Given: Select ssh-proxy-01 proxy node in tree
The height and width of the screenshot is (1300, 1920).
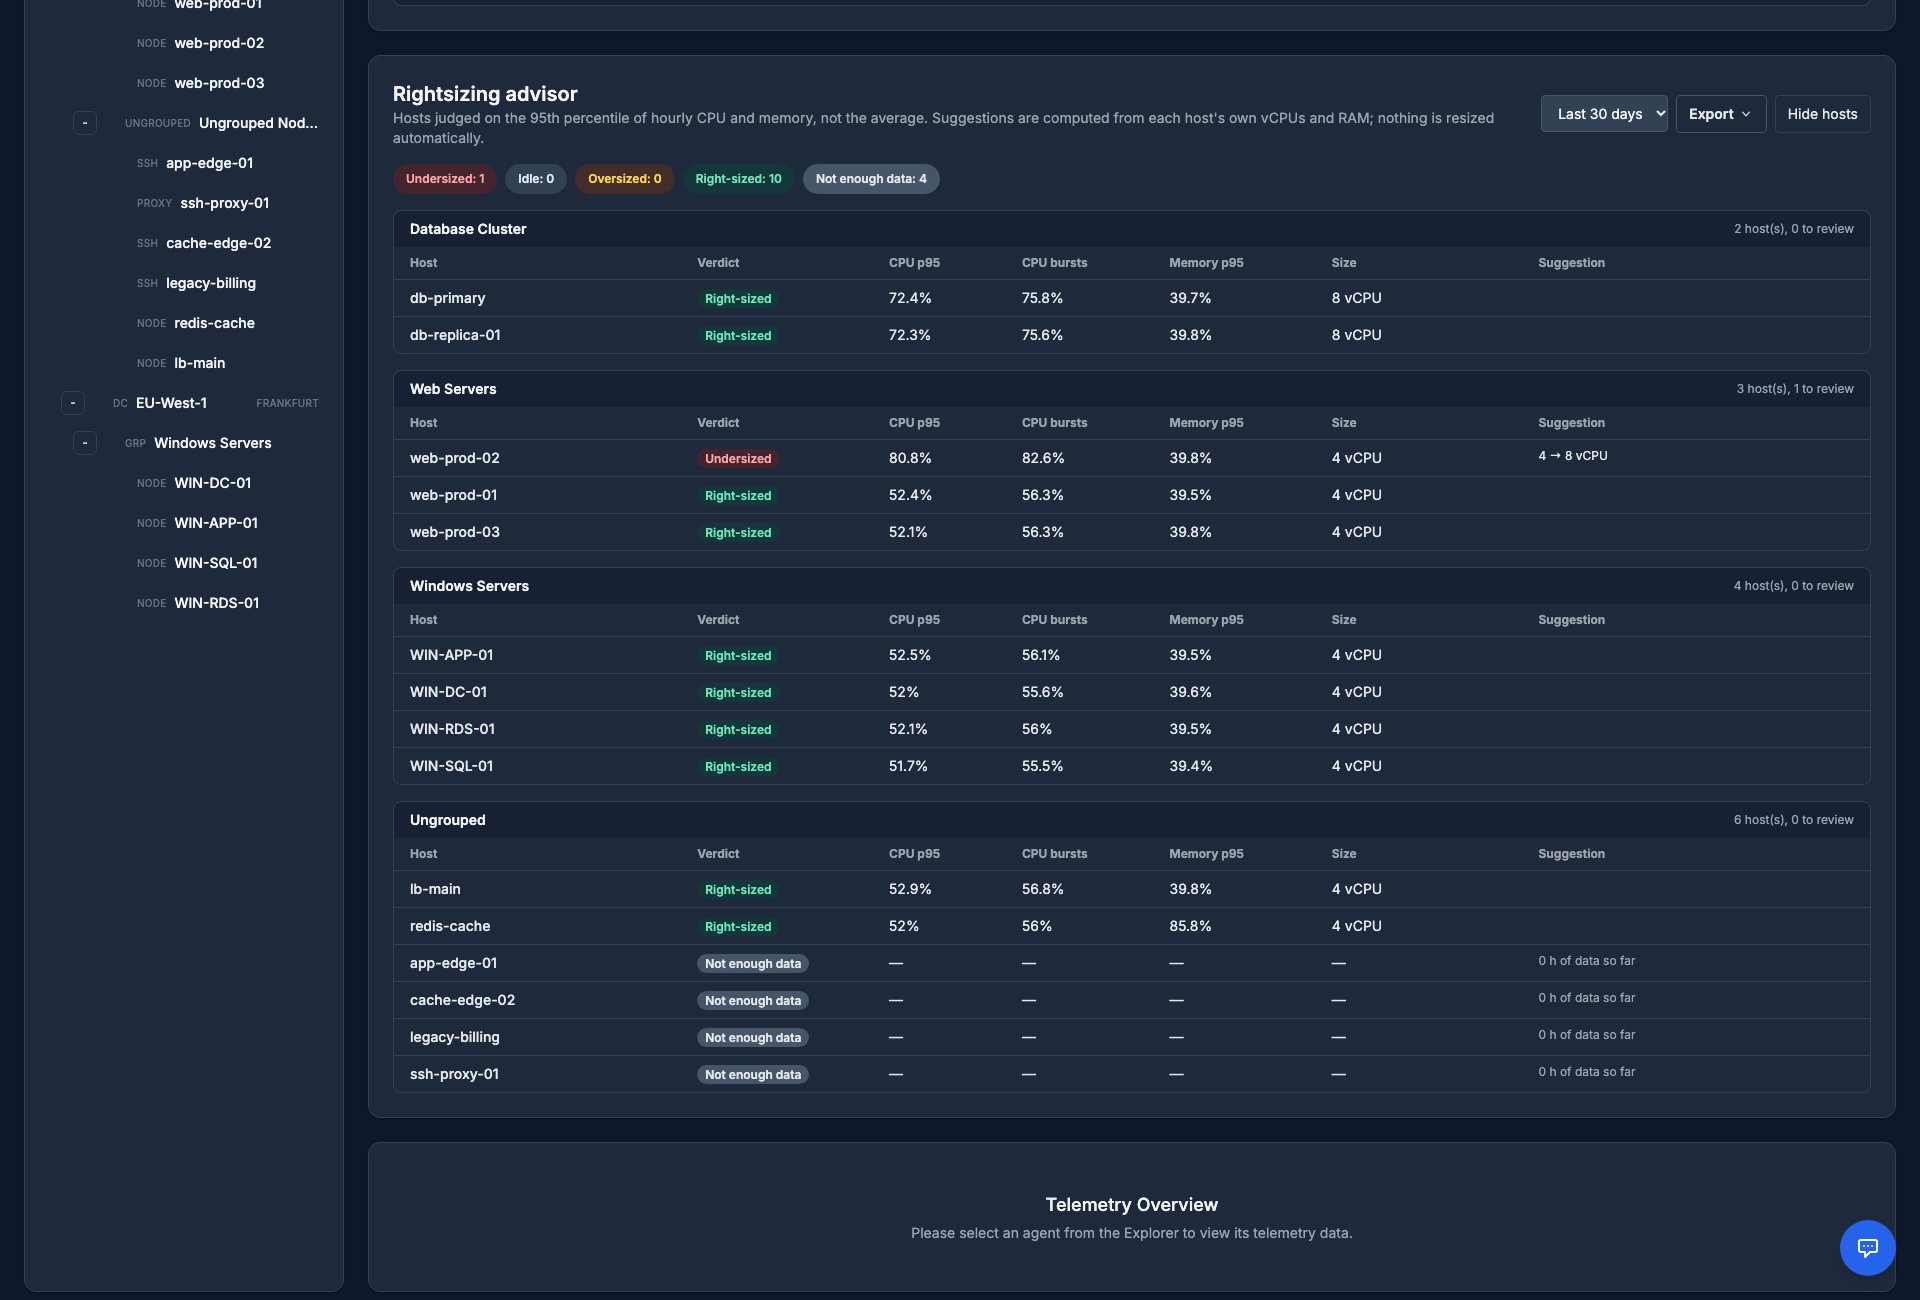Looking at the screenshot, I should click(x=224, y=203).
